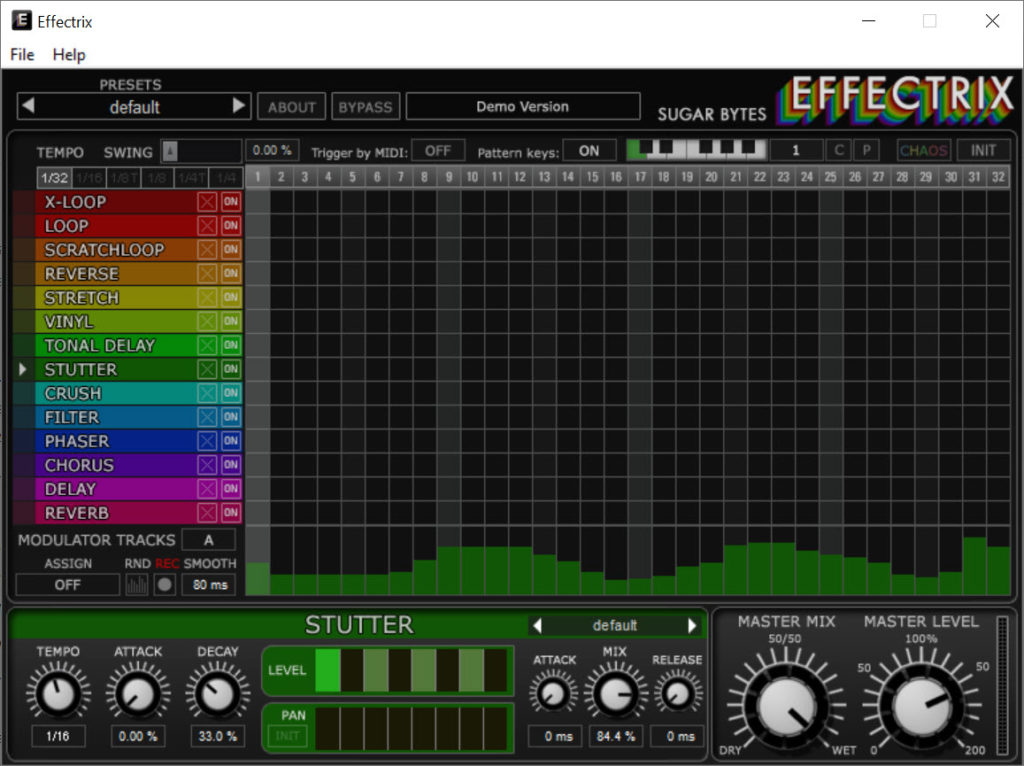Clear the TONAL DELAY track with its X icon
Screen dimensions: 1024x766
pos(207,345)
